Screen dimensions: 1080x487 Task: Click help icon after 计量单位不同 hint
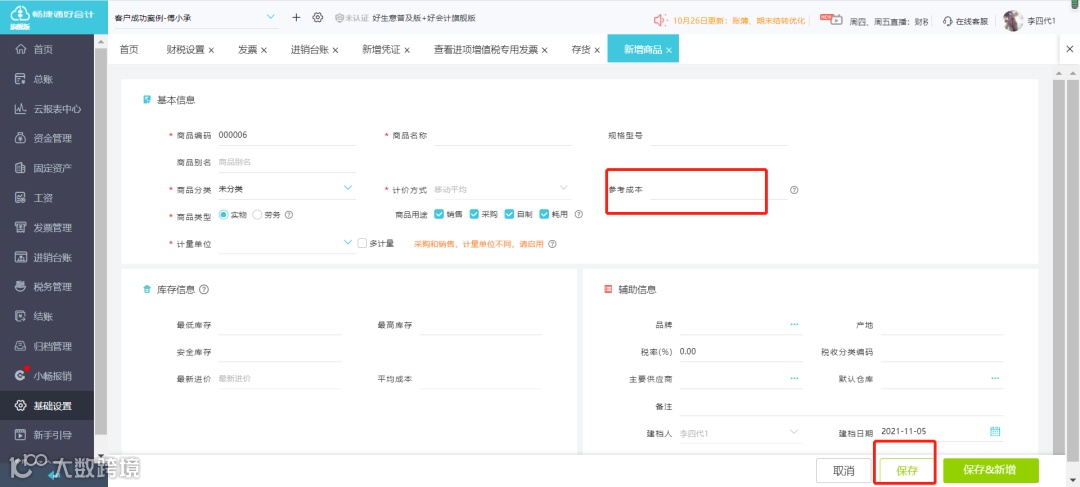(552, 244)
